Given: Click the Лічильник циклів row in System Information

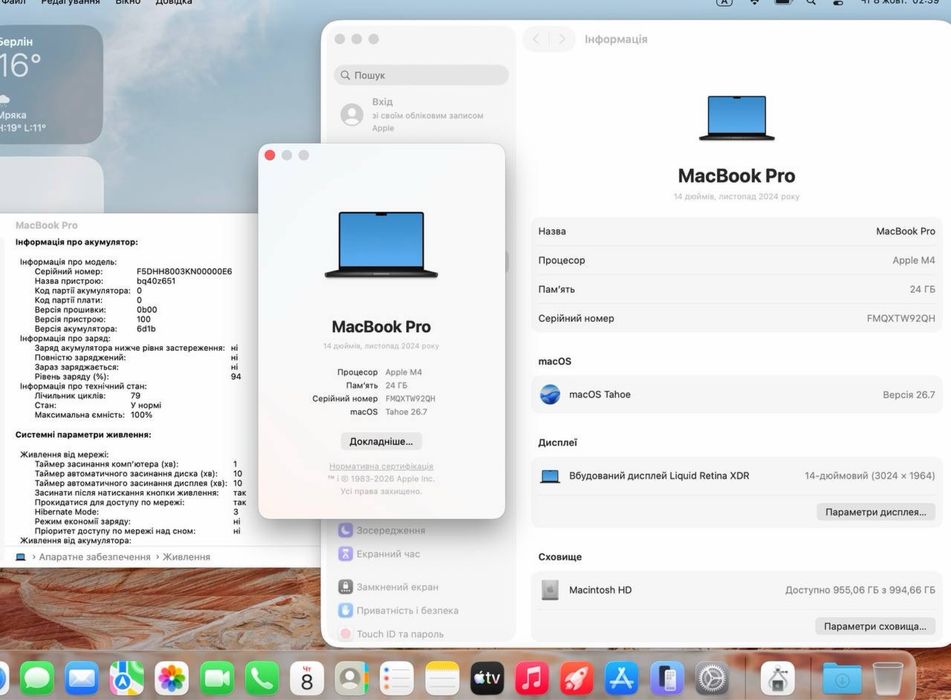Looking at the screenshot, I should [x=88, y=395].
